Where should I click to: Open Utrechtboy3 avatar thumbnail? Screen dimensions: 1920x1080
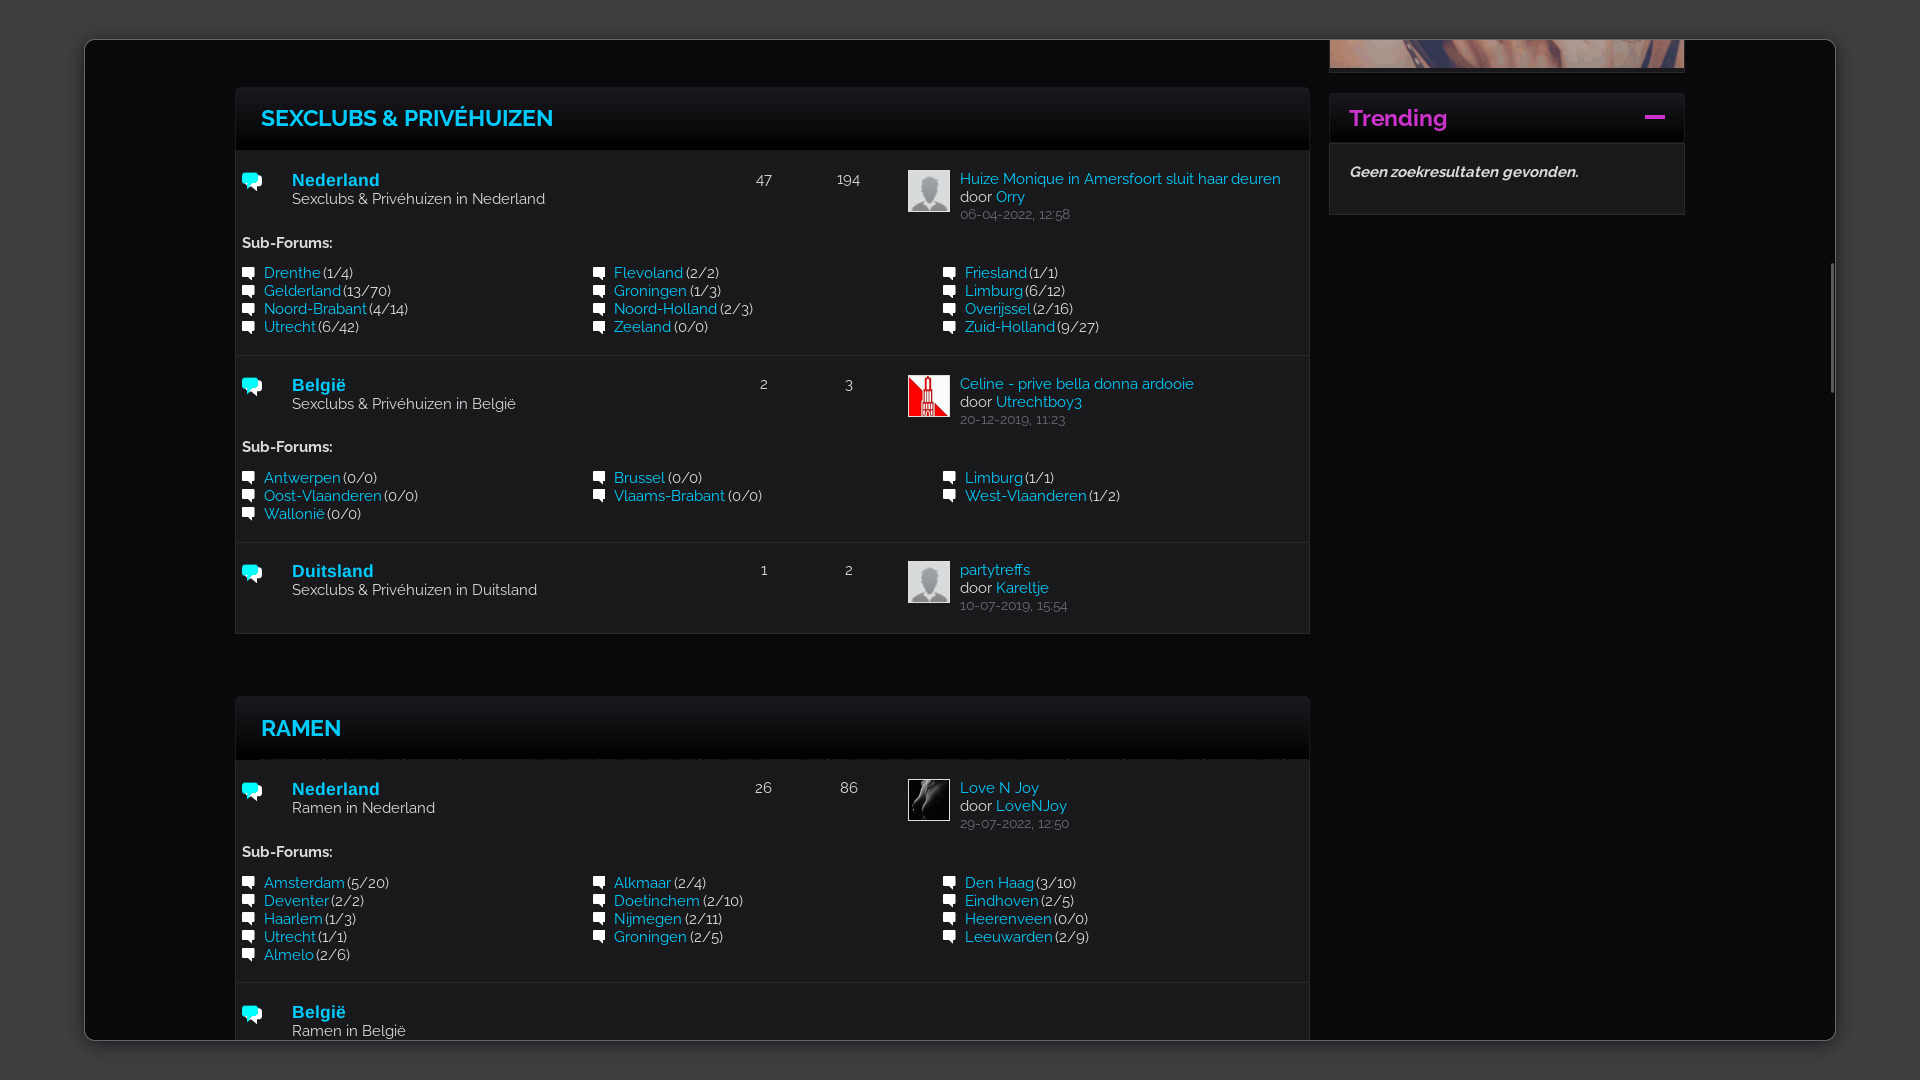click(928, 396)
